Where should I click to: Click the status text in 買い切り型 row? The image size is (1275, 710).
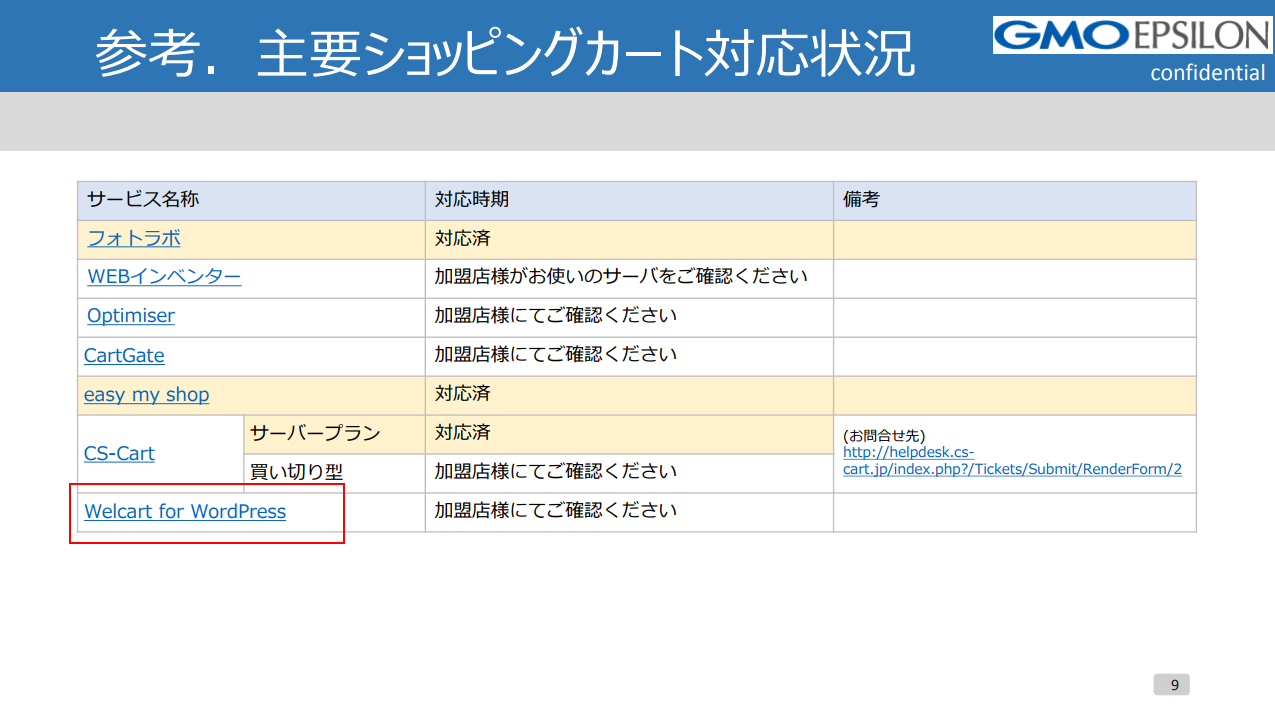coord(556,472)
